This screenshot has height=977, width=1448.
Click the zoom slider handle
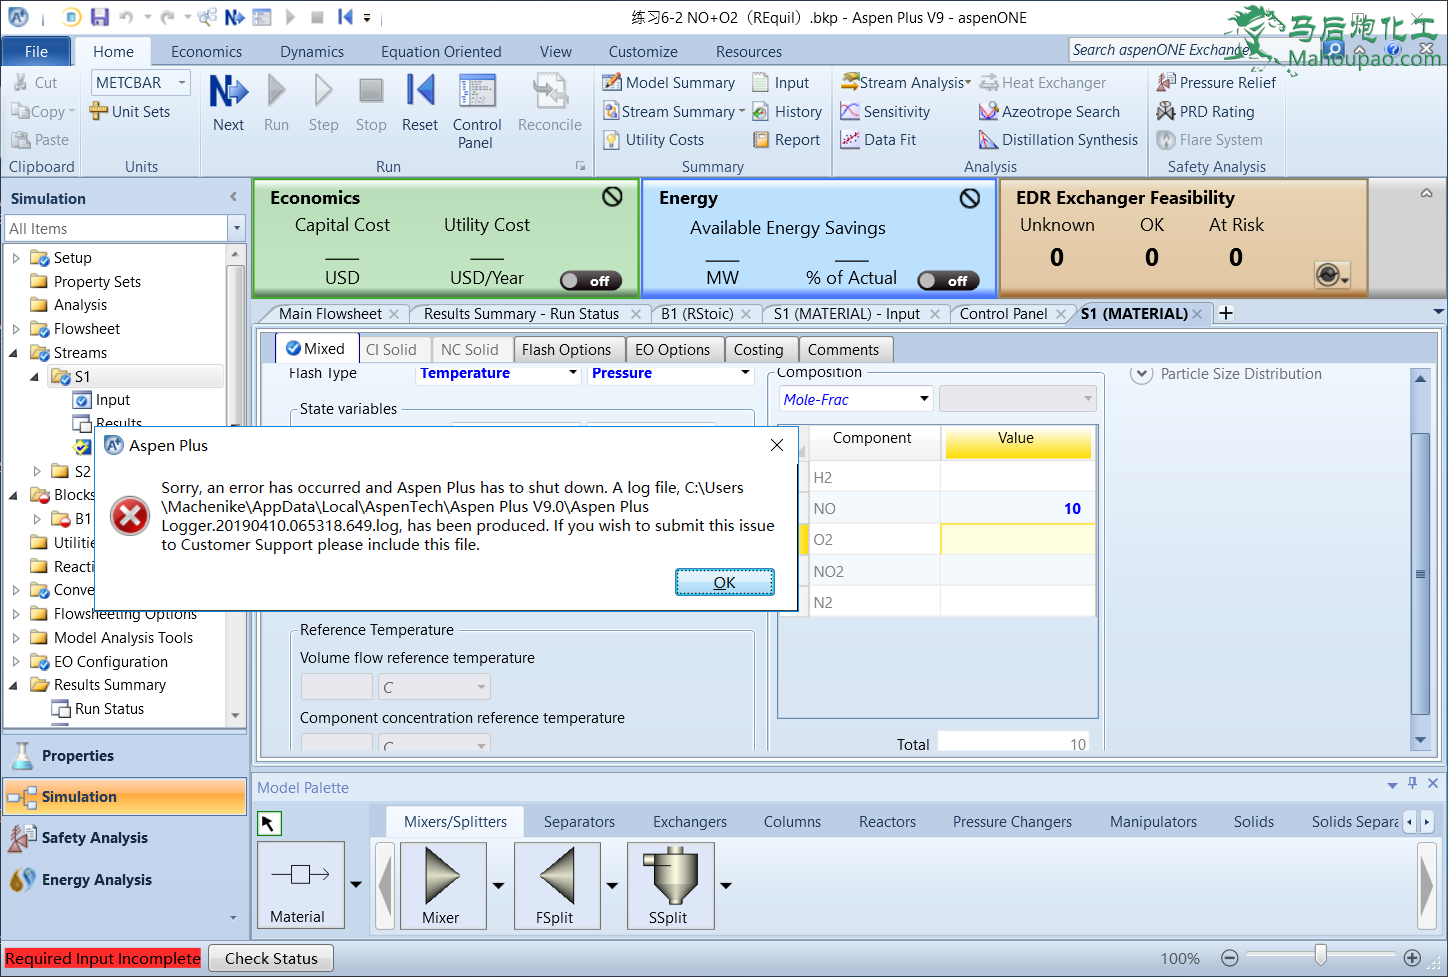click(1321, 956)
